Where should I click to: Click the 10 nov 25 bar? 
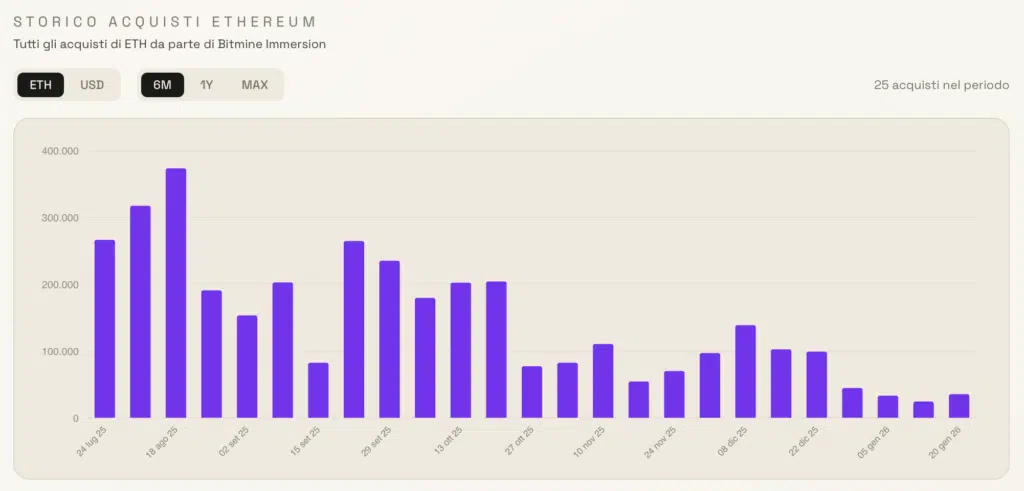coord(603,381)
